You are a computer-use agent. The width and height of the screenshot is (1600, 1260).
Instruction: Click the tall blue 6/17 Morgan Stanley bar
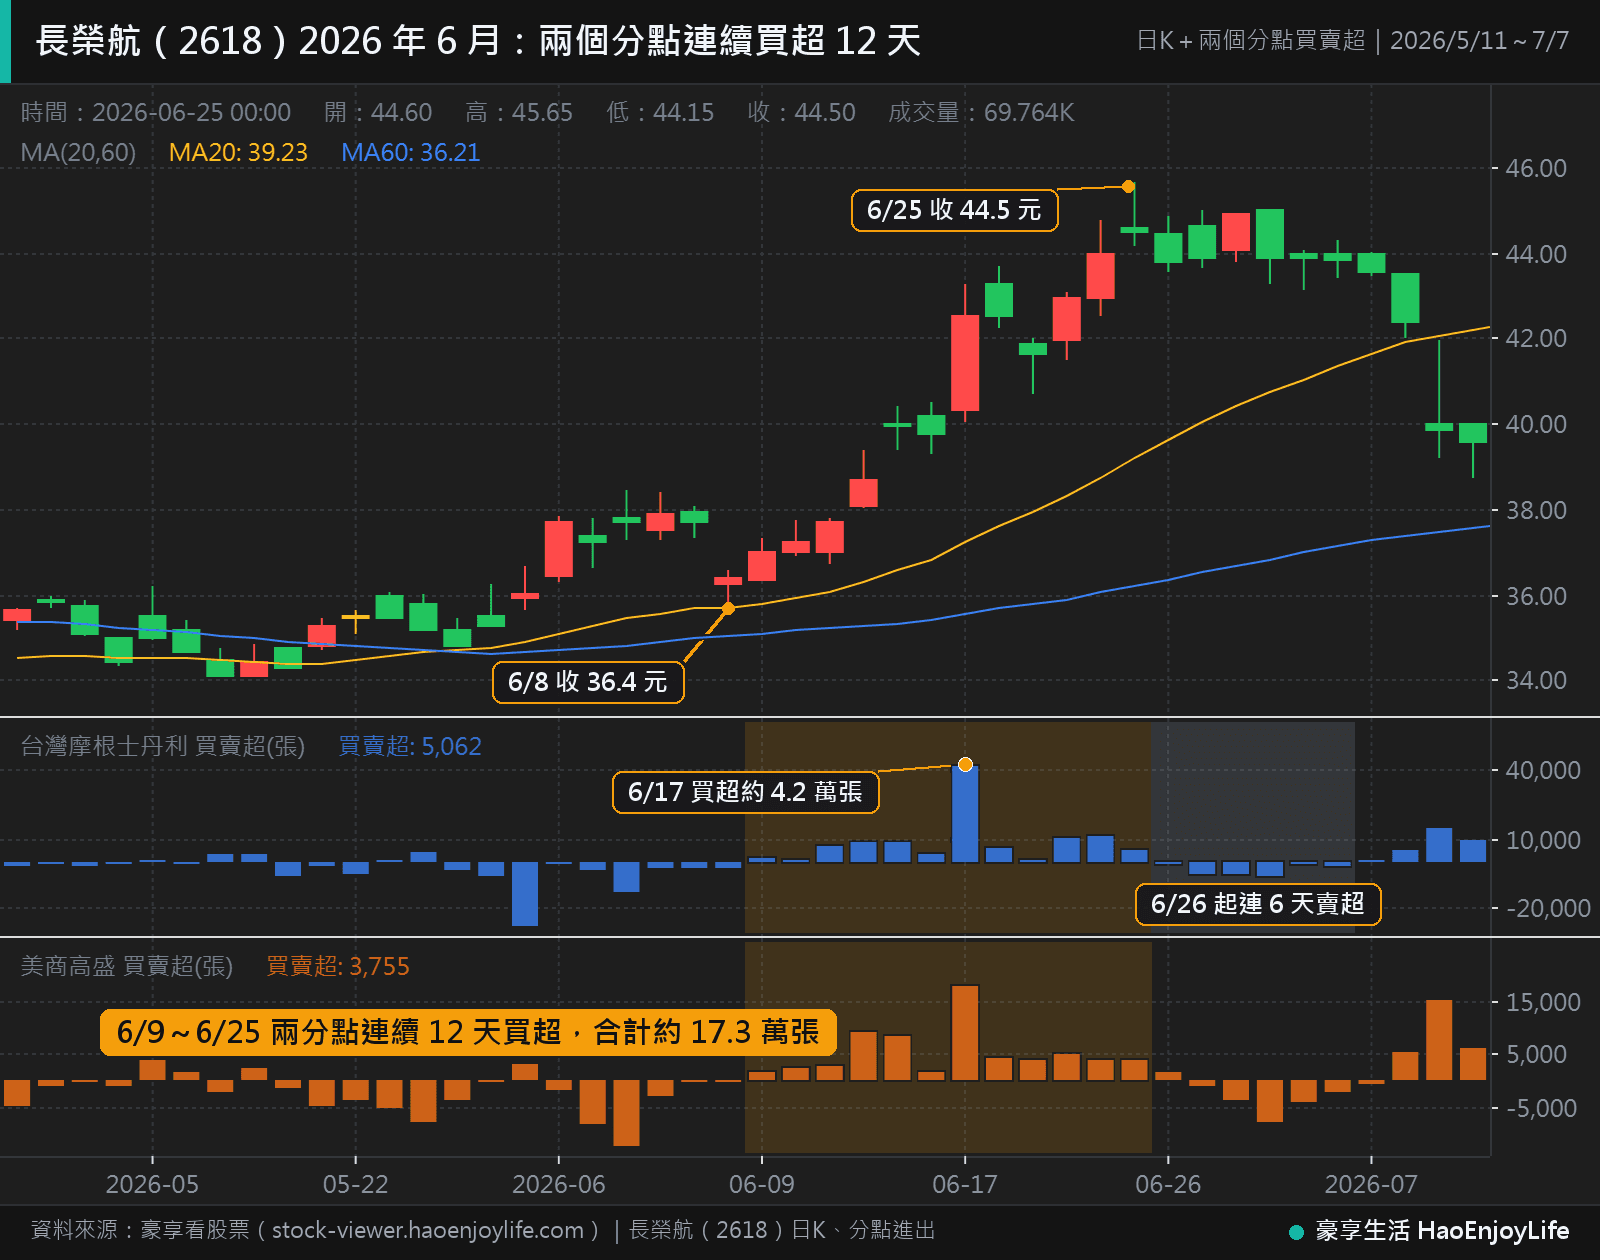[965, 814]
